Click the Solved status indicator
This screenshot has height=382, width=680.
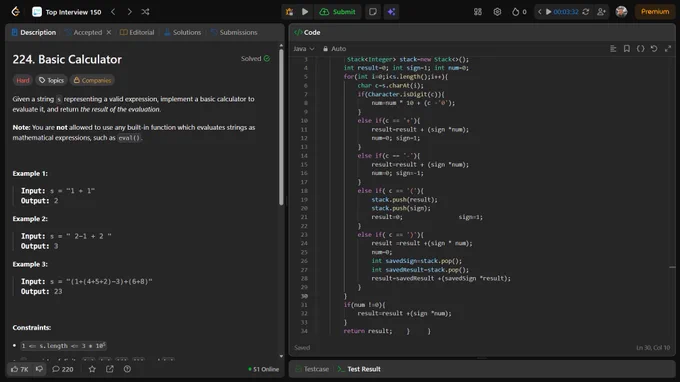pyautogui.click(x=255, y=59)
